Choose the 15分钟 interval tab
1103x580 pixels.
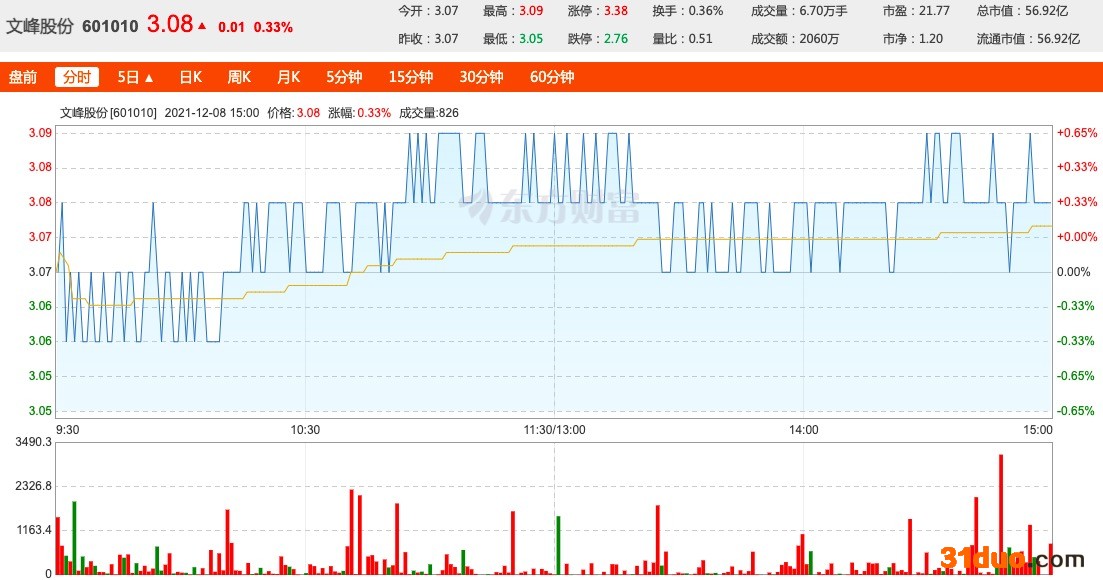(x=411, y=77)
